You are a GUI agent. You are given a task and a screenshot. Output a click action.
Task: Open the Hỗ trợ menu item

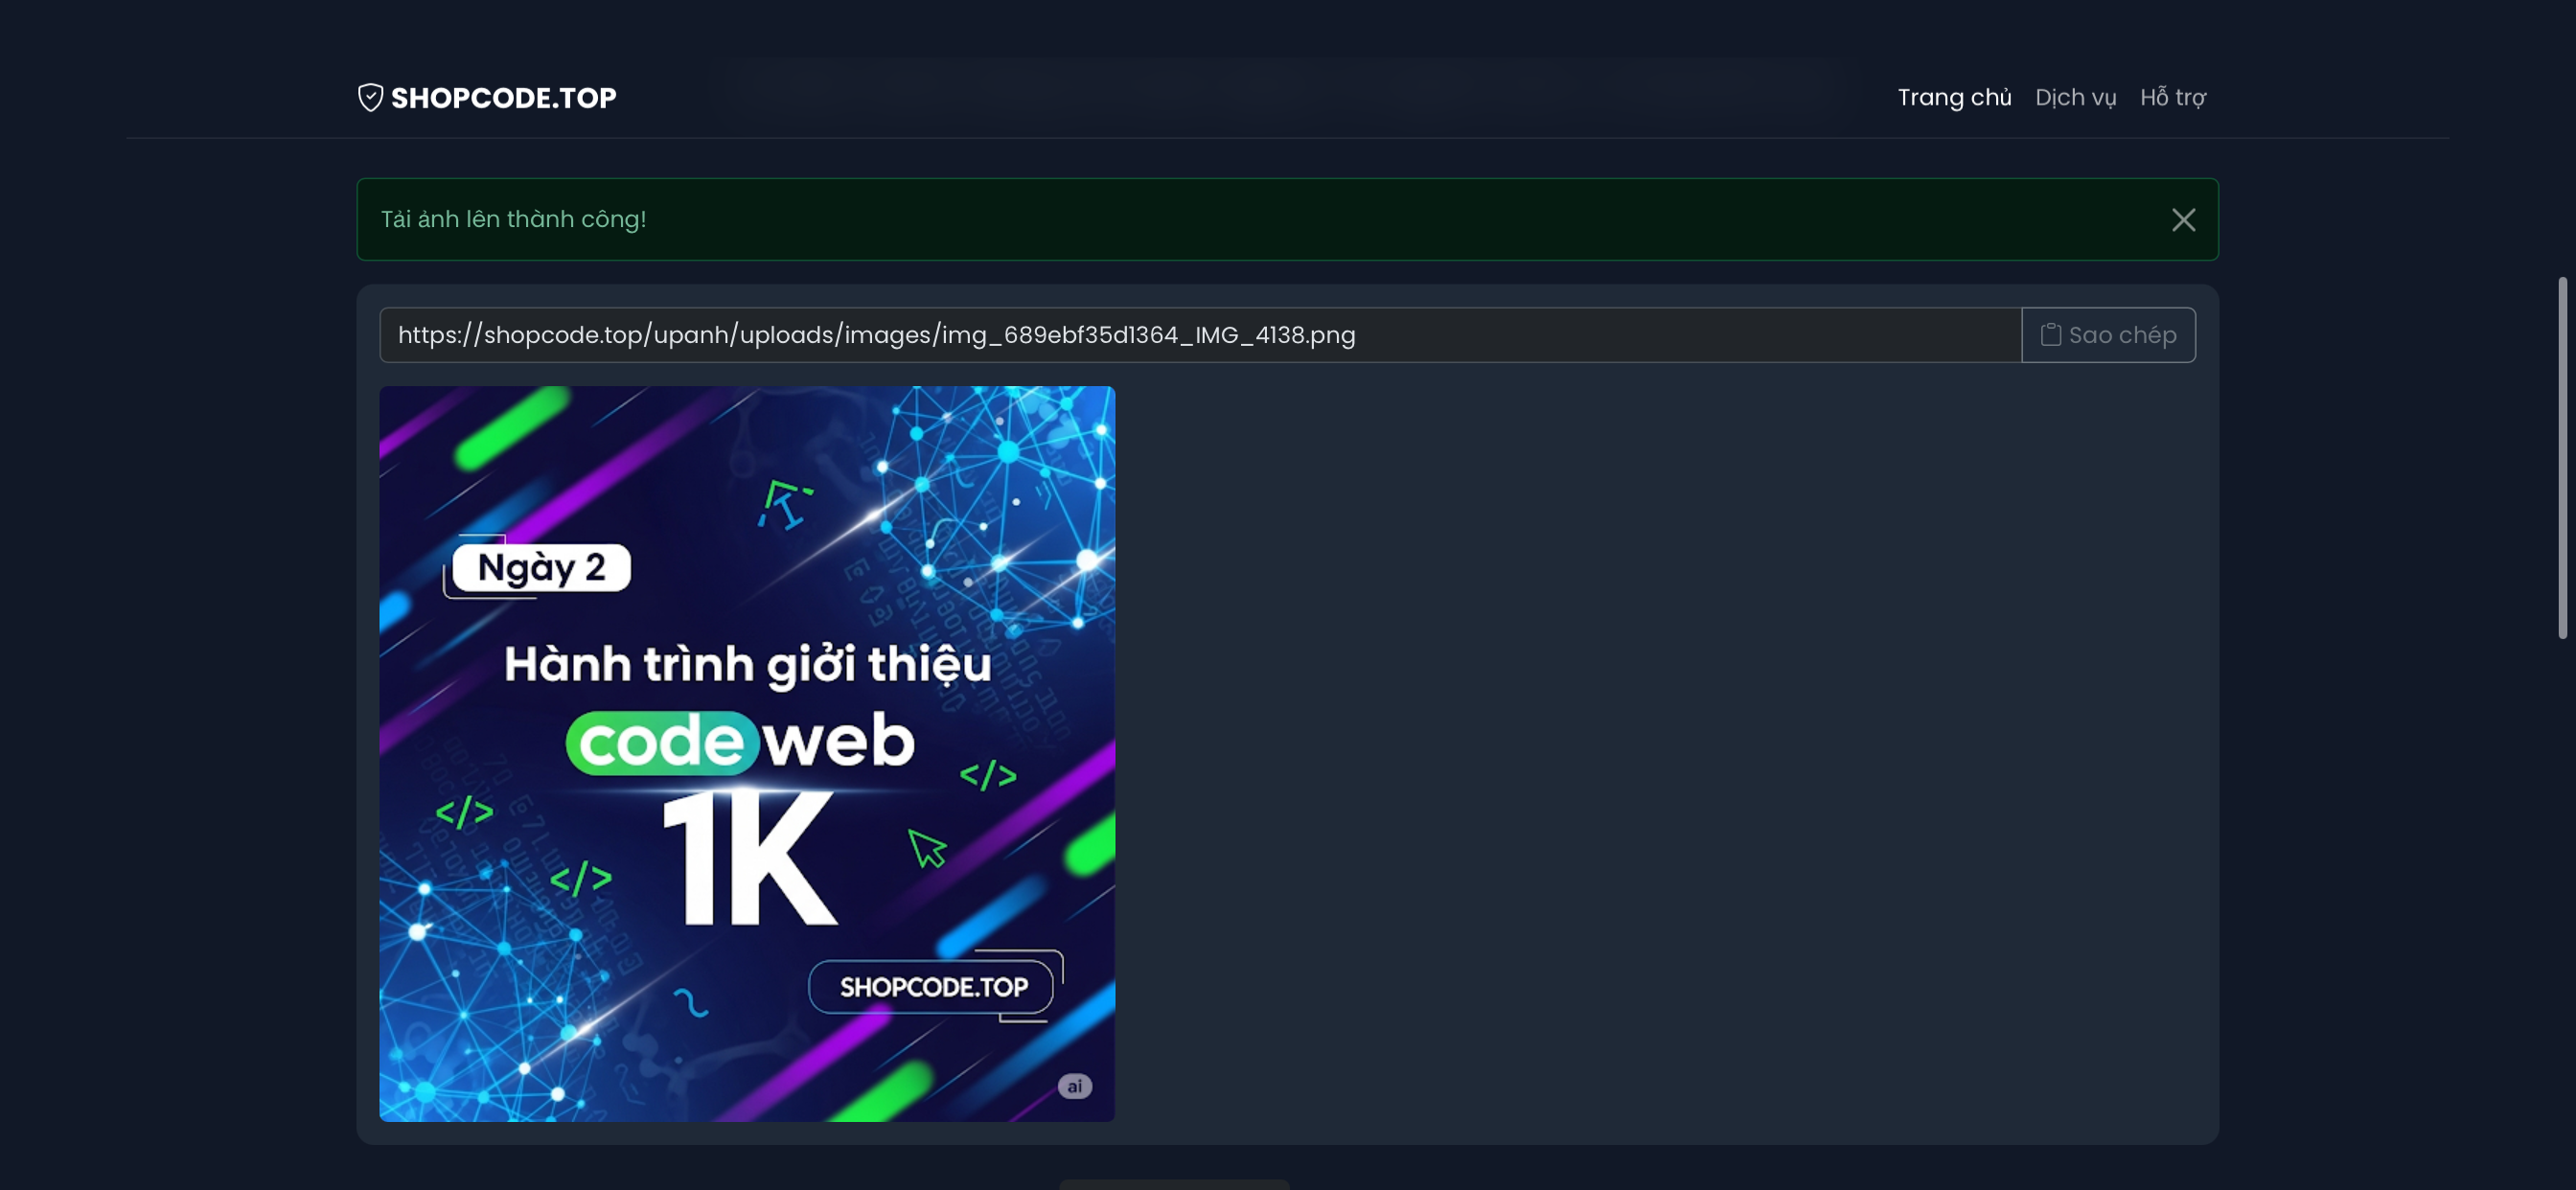2172,97
